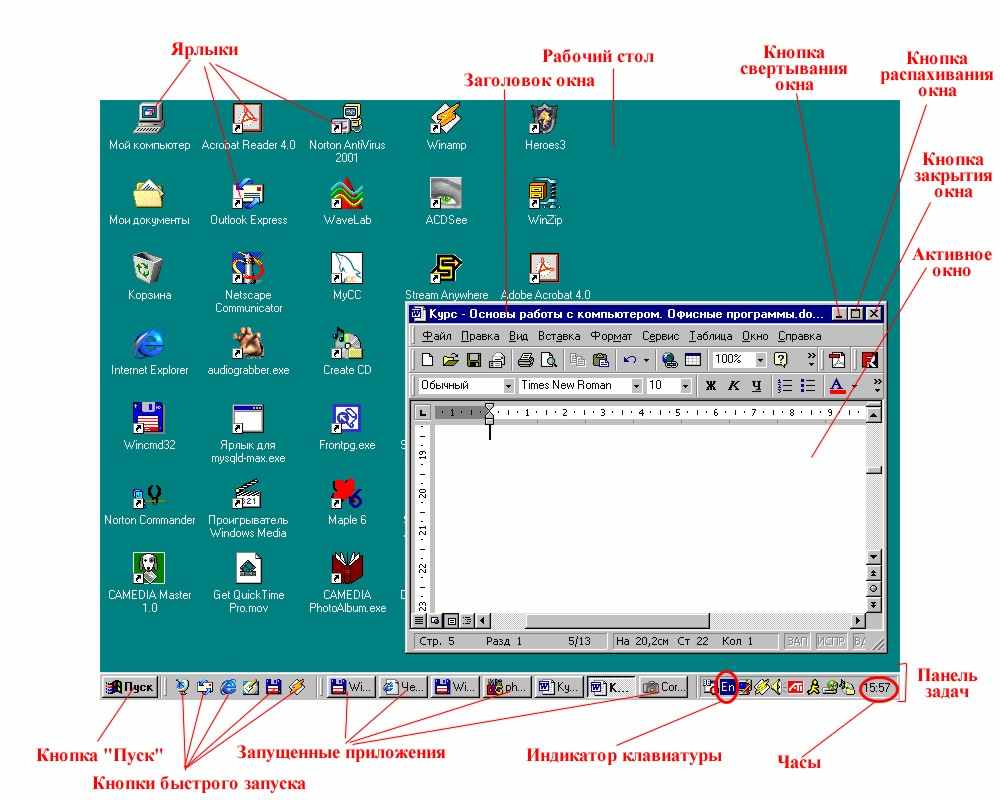1000x800 pixels.
Task: Click the Undo arrow icon
Action: (x=630, y=360)
